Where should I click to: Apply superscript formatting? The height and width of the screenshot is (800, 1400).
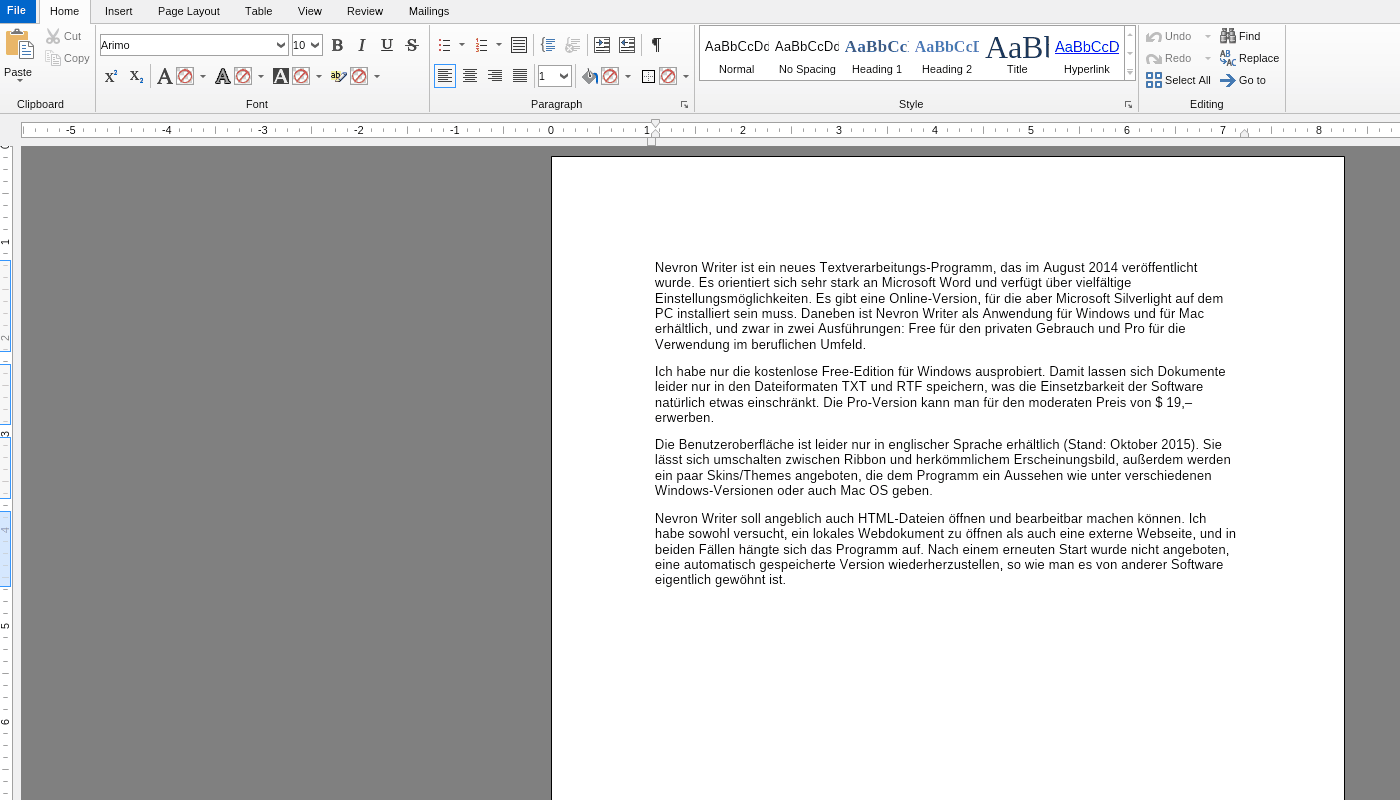(x=111, y=76)
